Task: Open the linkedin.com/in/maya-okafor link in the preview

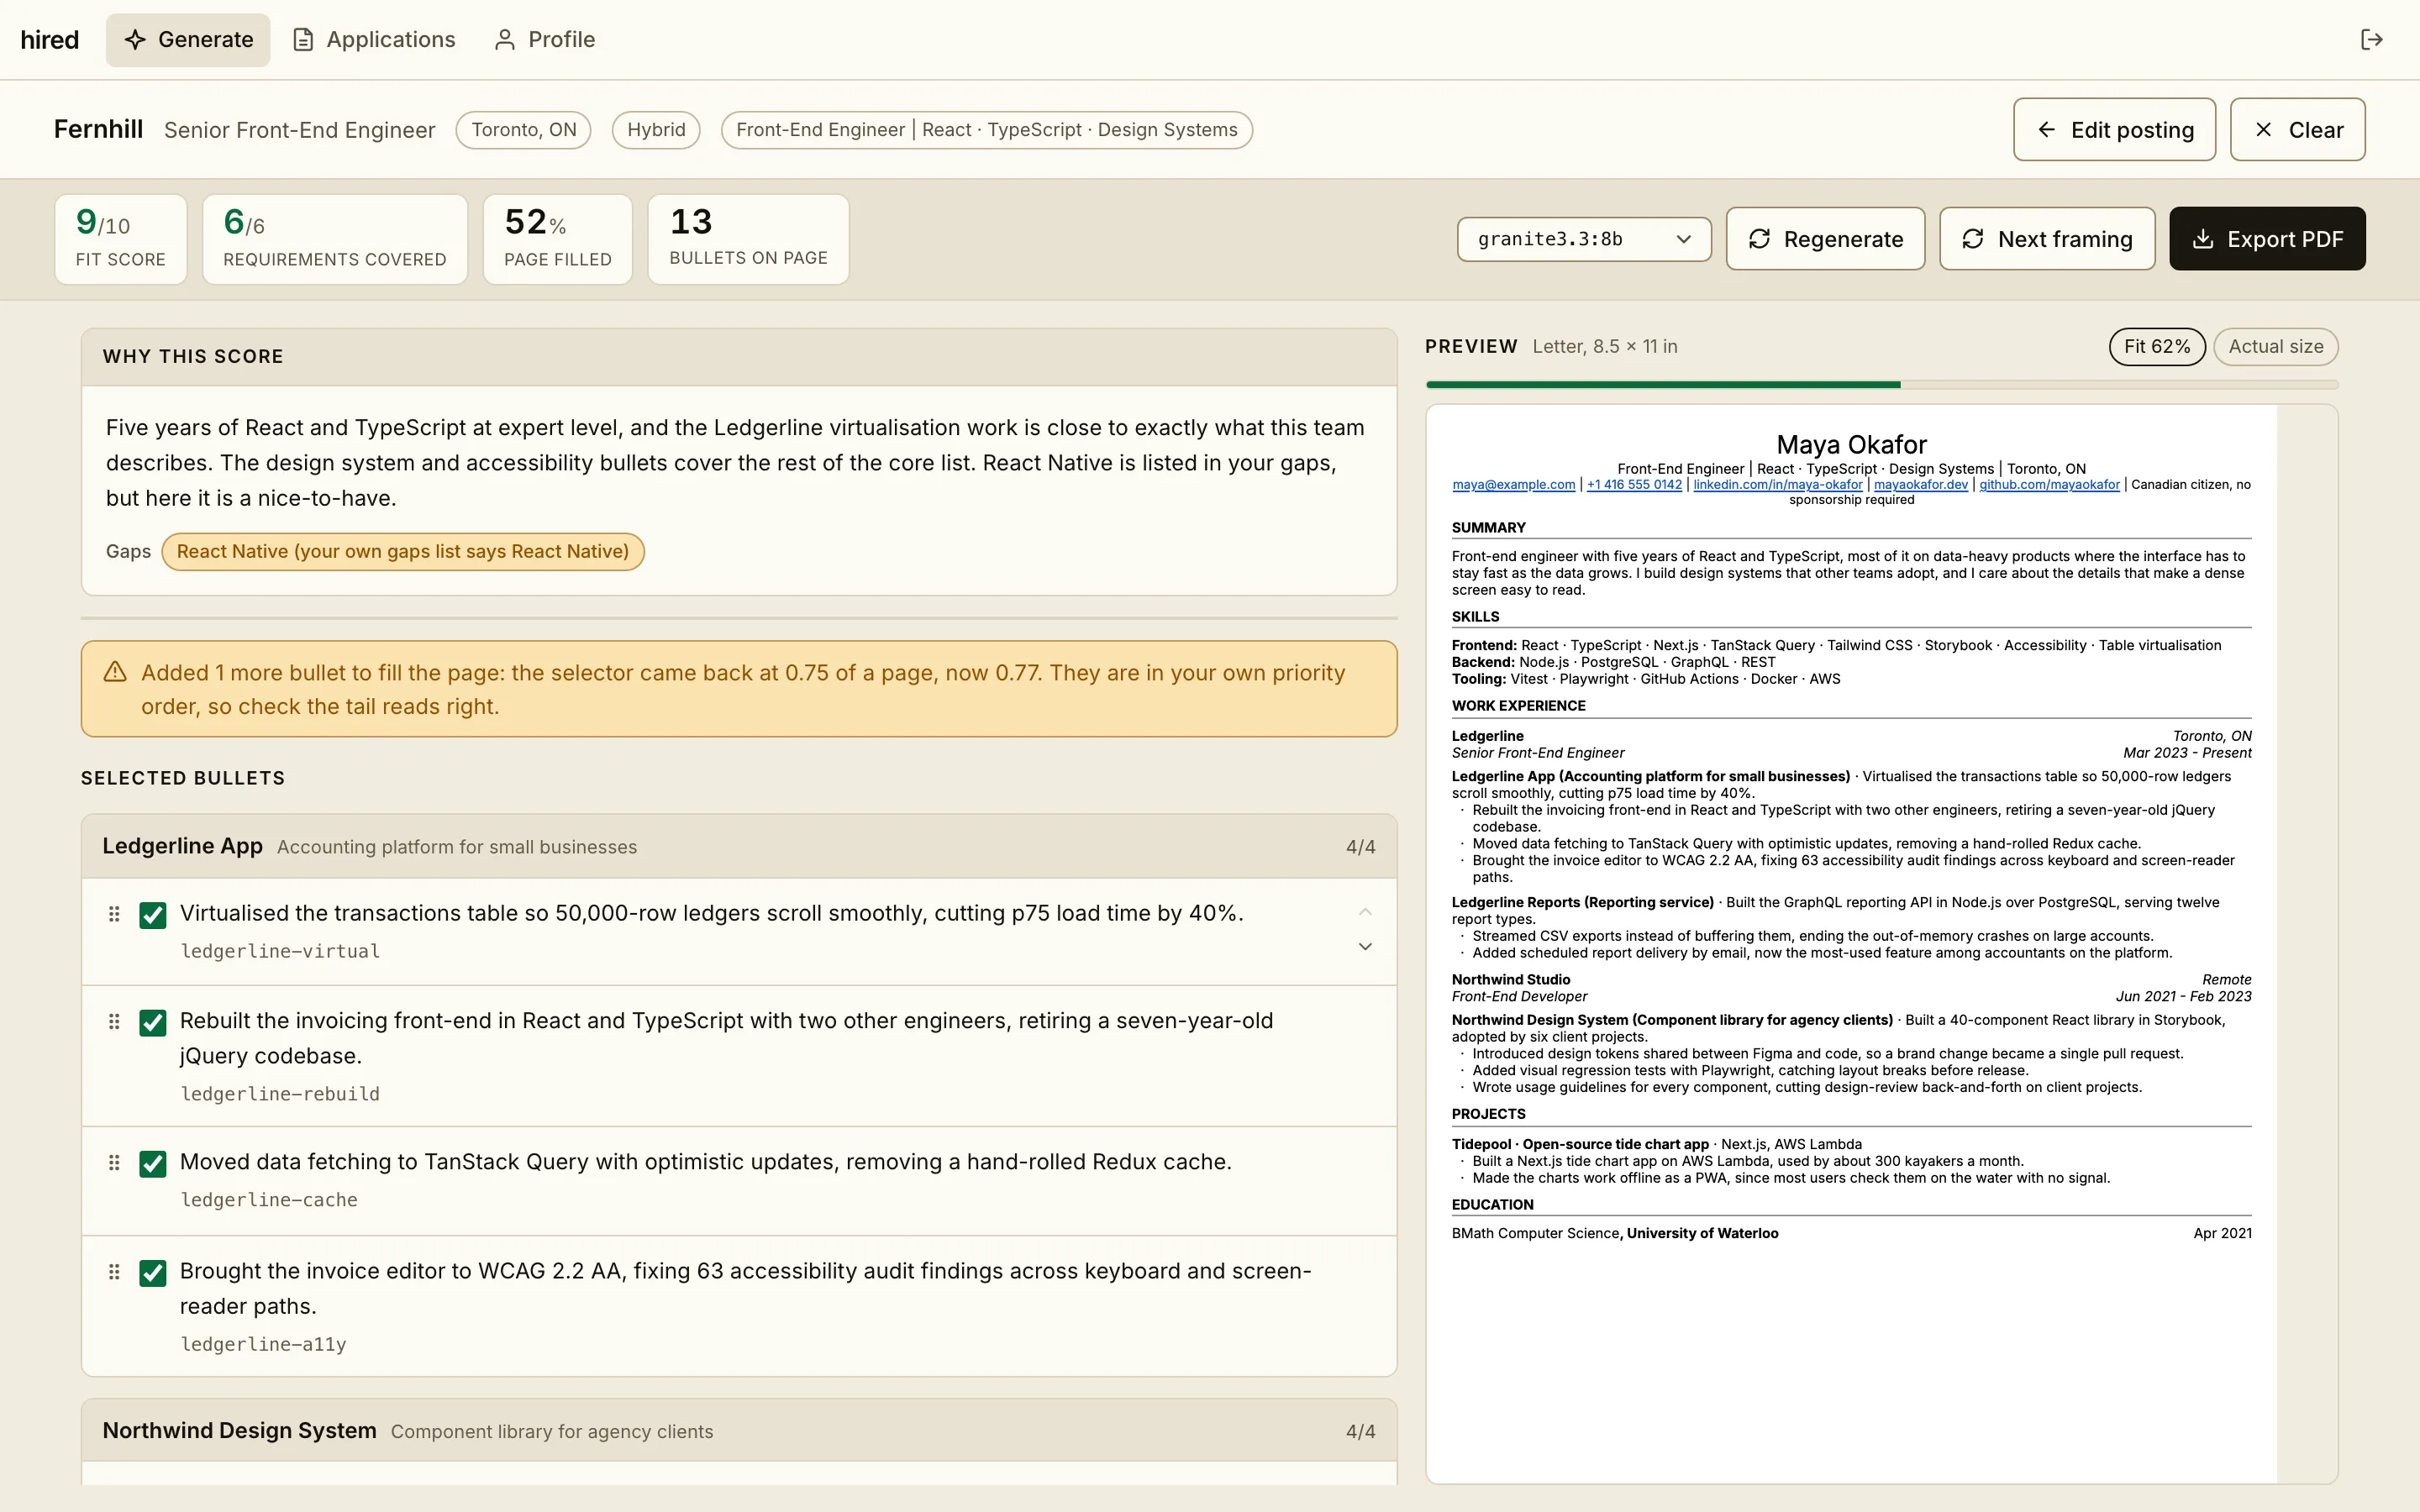Action: coord(1777,485)
